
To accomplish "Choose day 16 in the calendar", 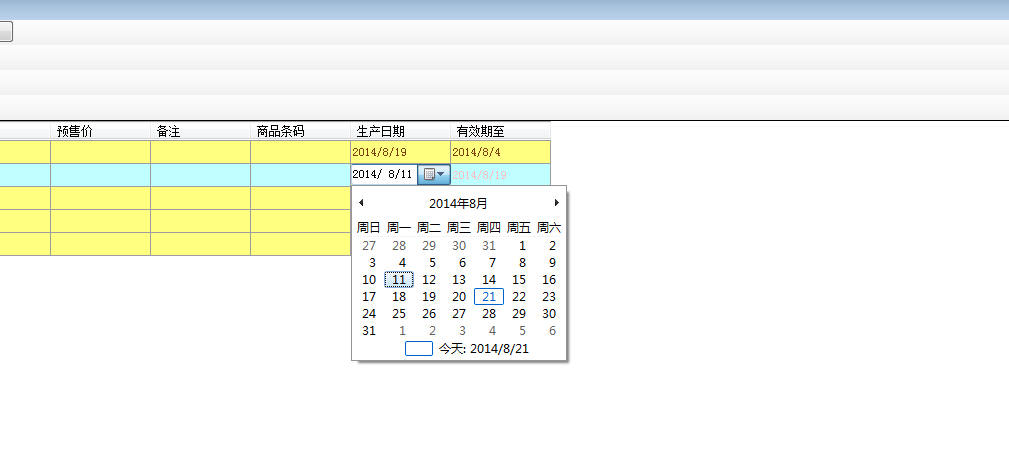I will pyautogui.click(x=549, y=280).
